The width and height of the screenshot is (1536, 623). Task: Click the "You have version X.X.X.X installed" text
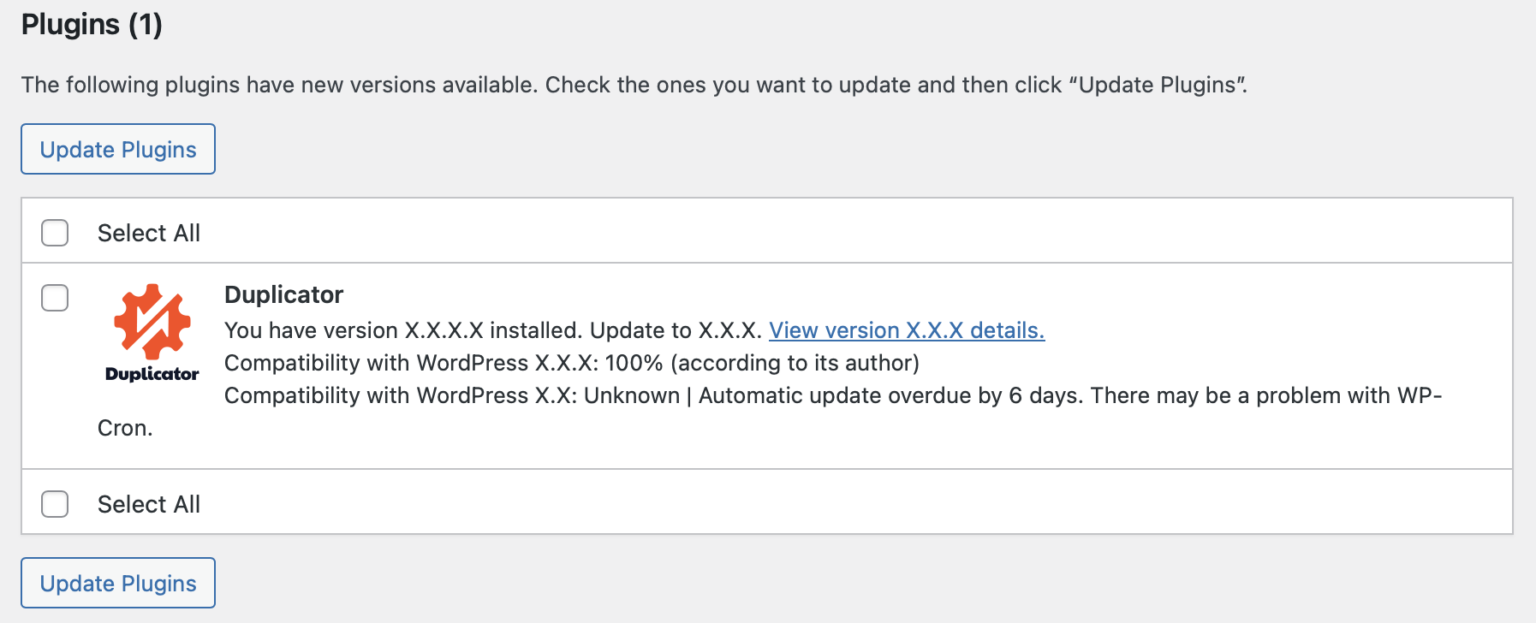398,330
